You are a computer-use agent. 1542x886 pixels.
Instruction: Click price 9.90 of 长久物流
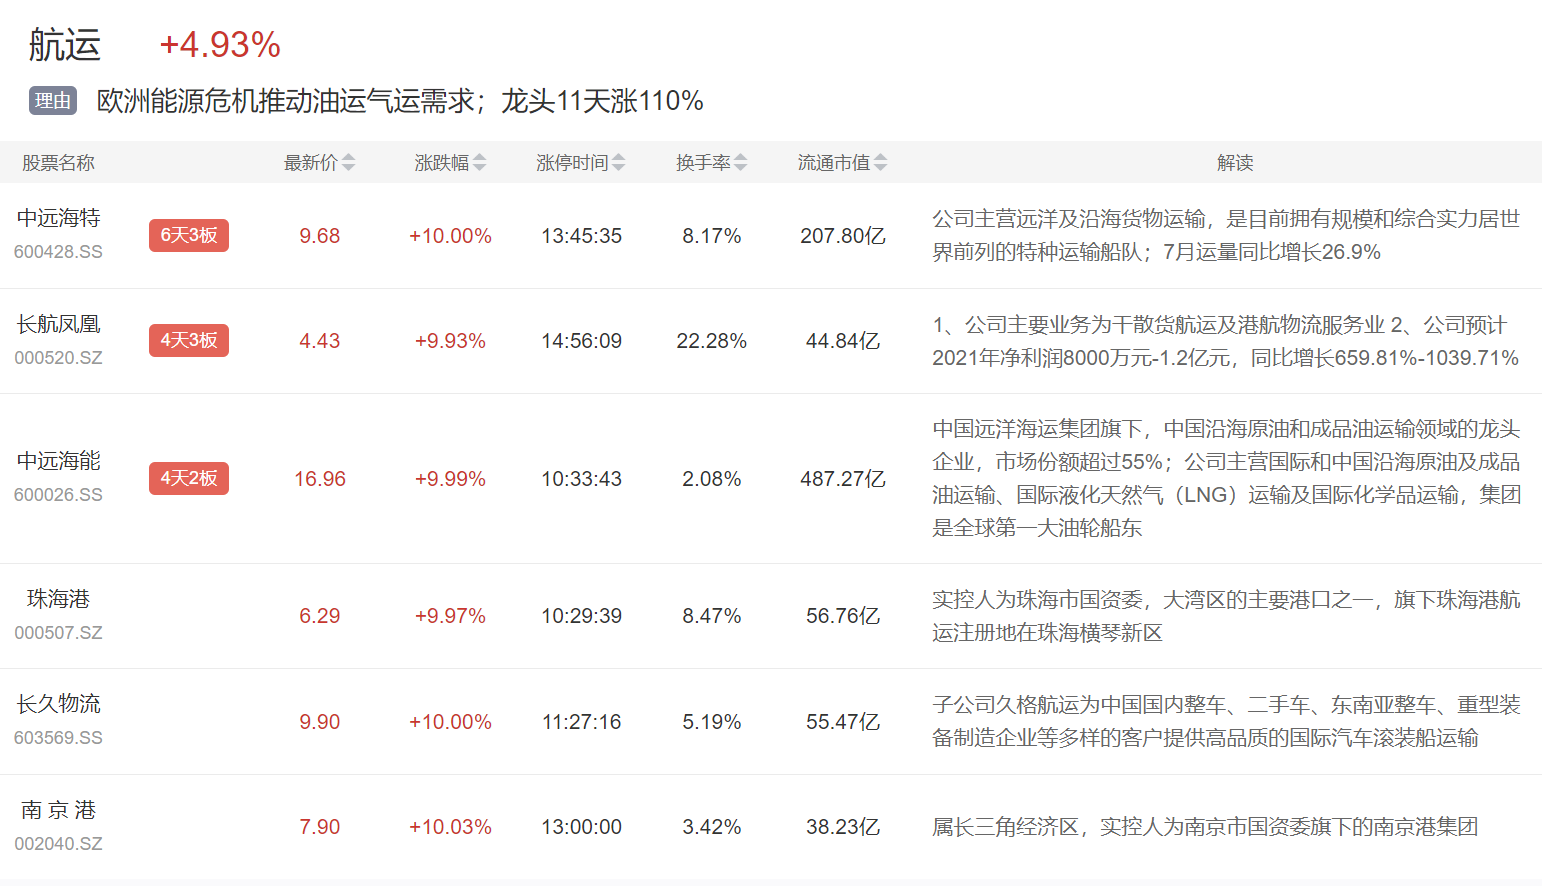pos(320,722)
